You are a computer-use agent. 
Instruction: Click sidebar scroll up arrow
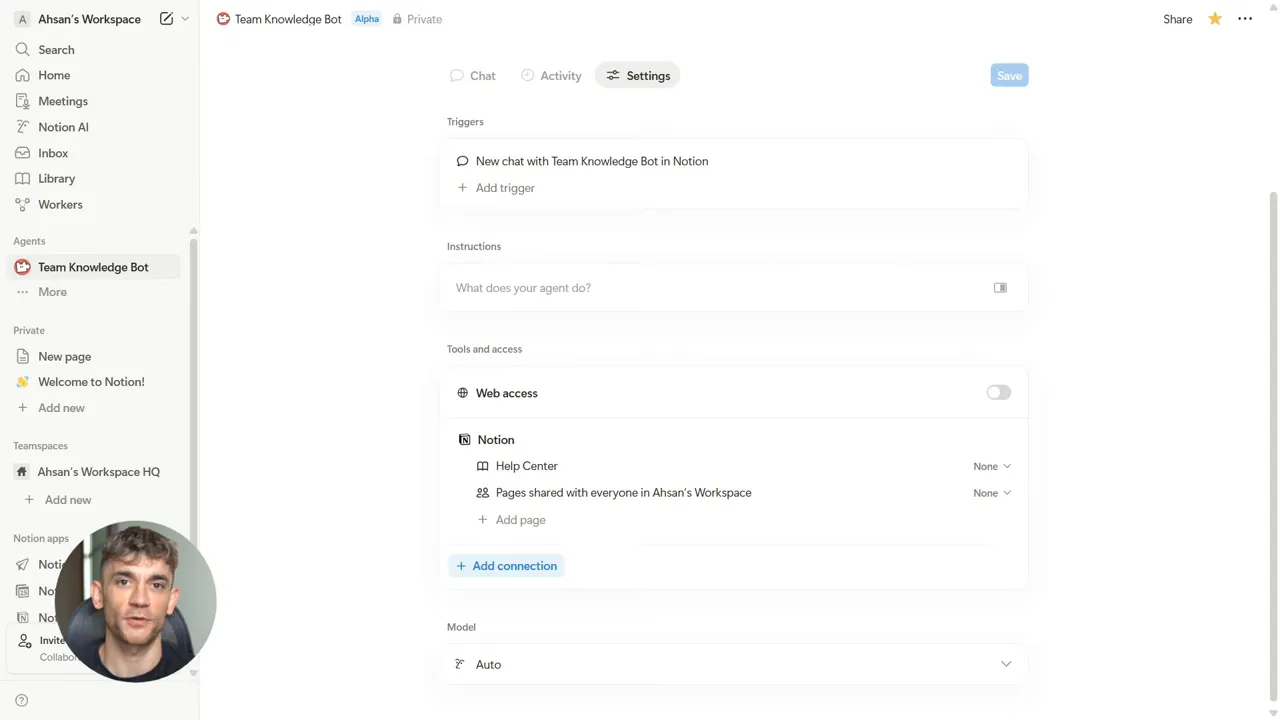coord(193,231)
